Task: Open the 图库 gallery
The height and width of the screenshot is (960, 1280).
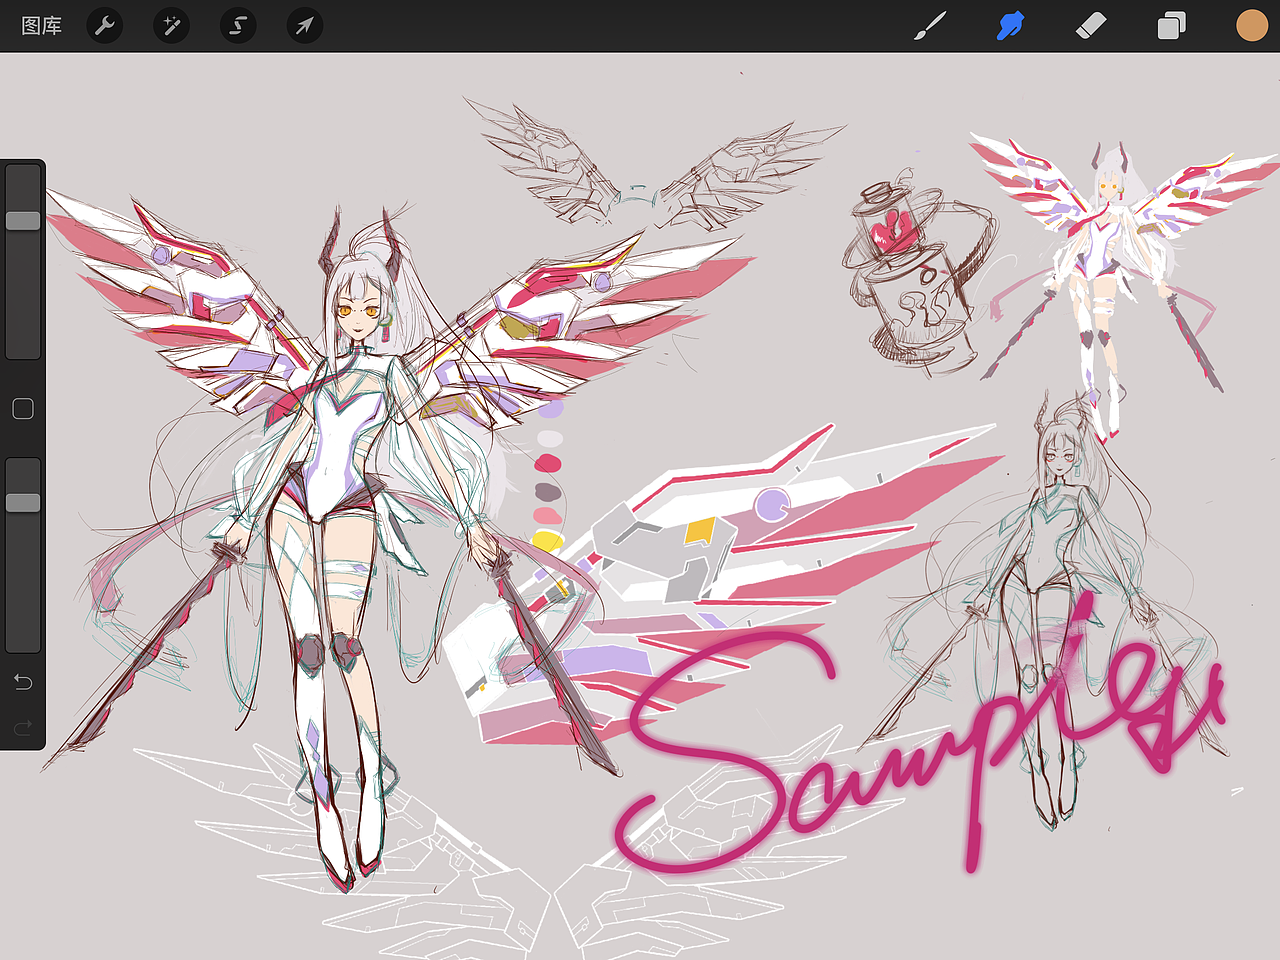Action: point(42,26)
